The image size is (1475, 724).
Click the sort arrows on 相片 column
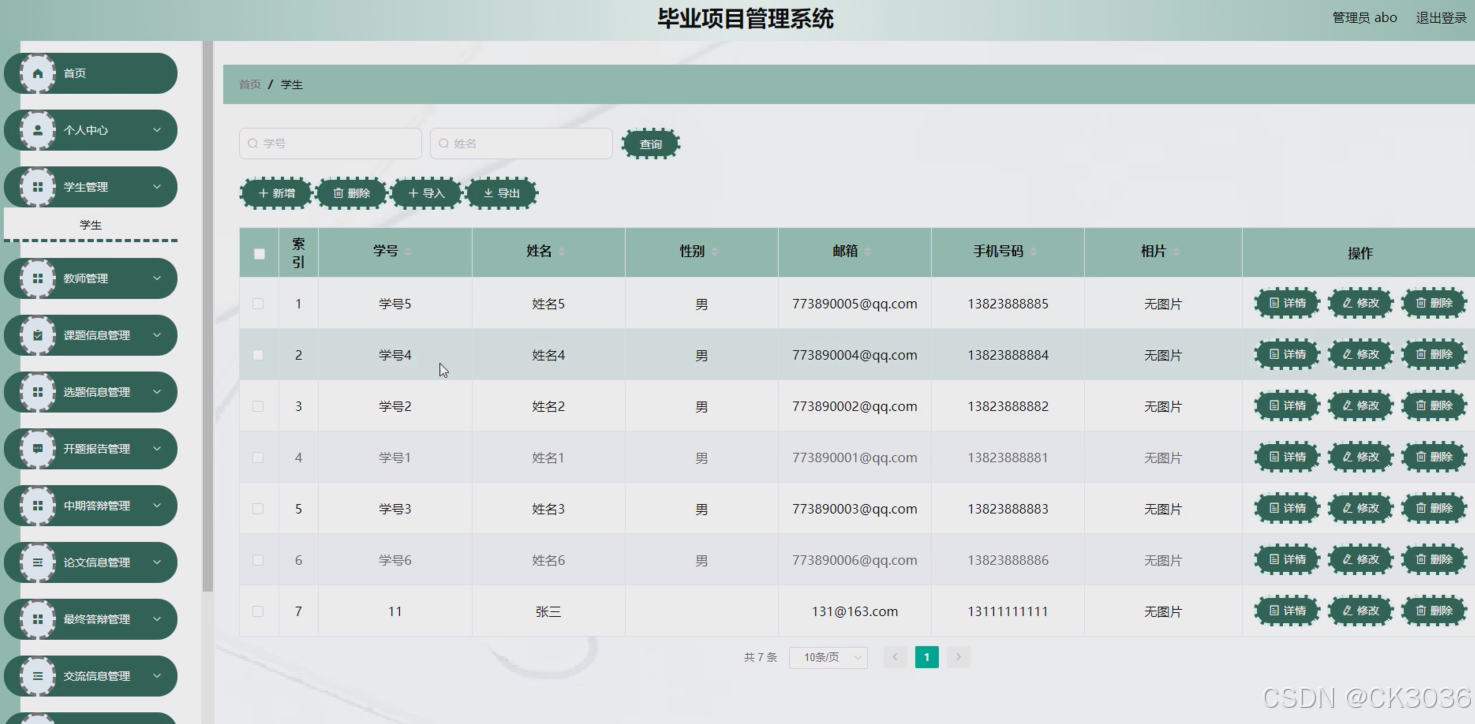tap(1175, 252)
